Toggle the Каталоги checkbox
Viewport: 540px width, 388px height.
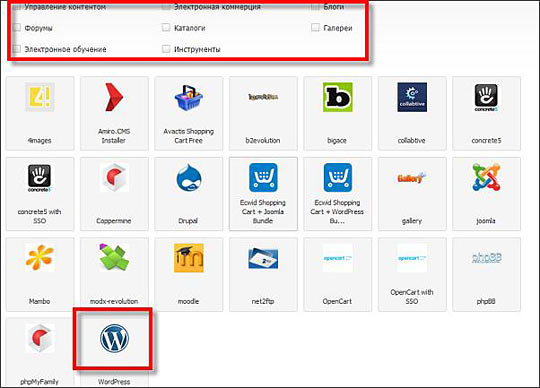[166, 27]
